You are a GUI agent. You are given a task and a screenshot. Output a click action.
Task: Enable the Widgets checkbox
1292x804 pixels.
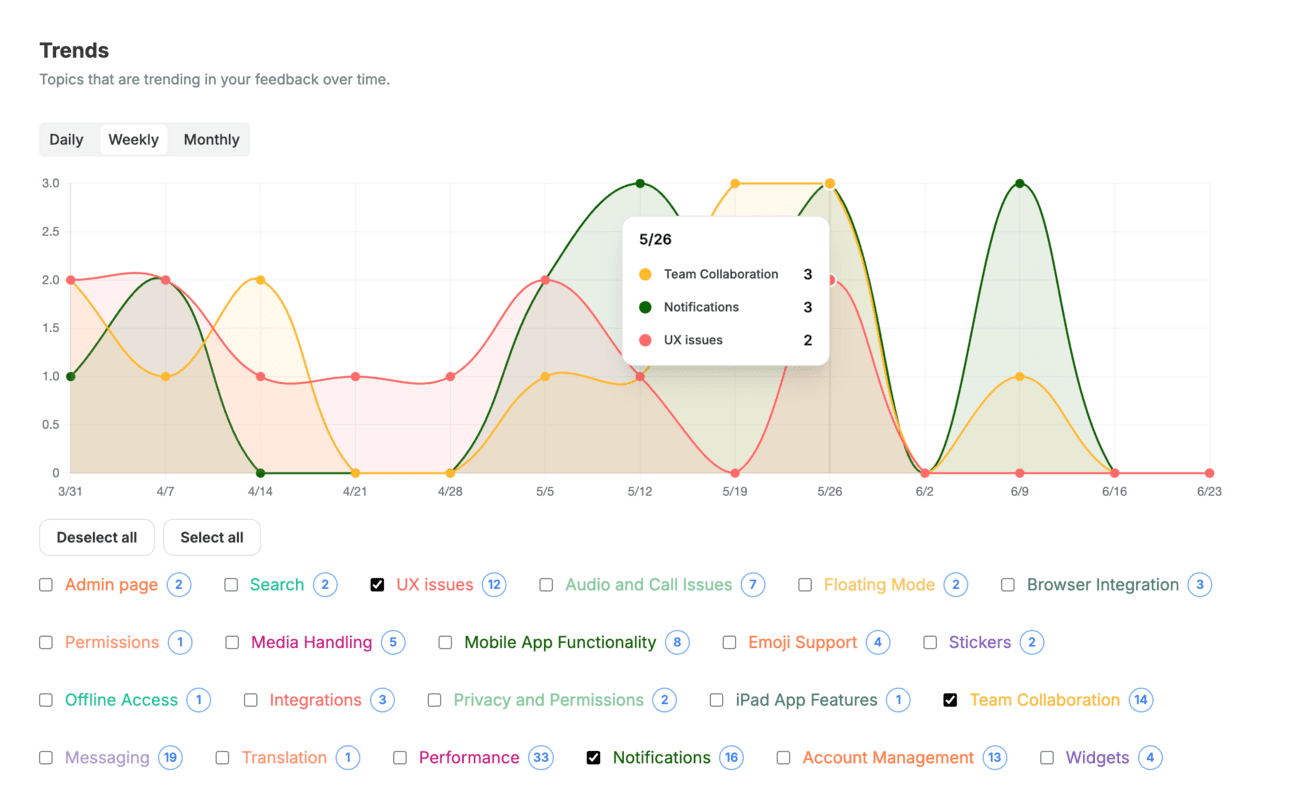(1047, 758)
